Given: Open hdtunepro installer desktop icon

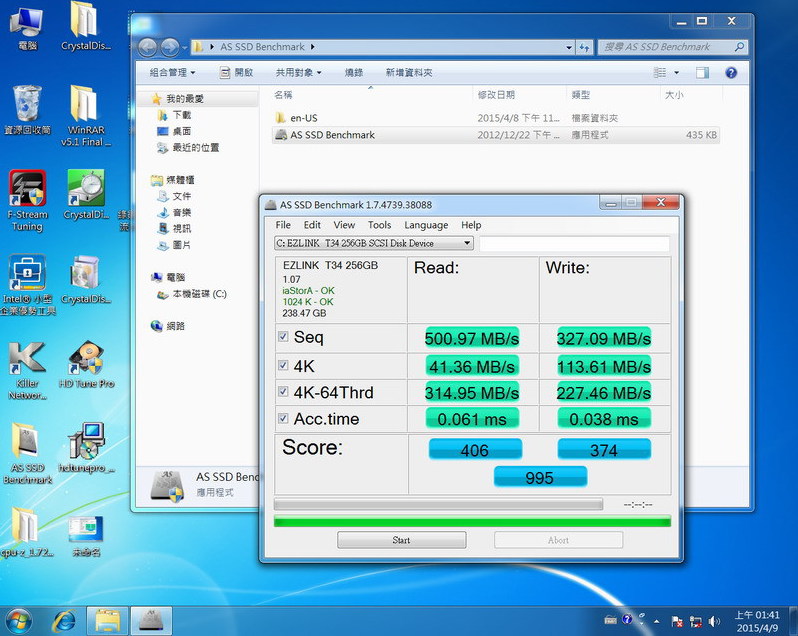Looking at the screenshot, I should [x=87, y=448].
